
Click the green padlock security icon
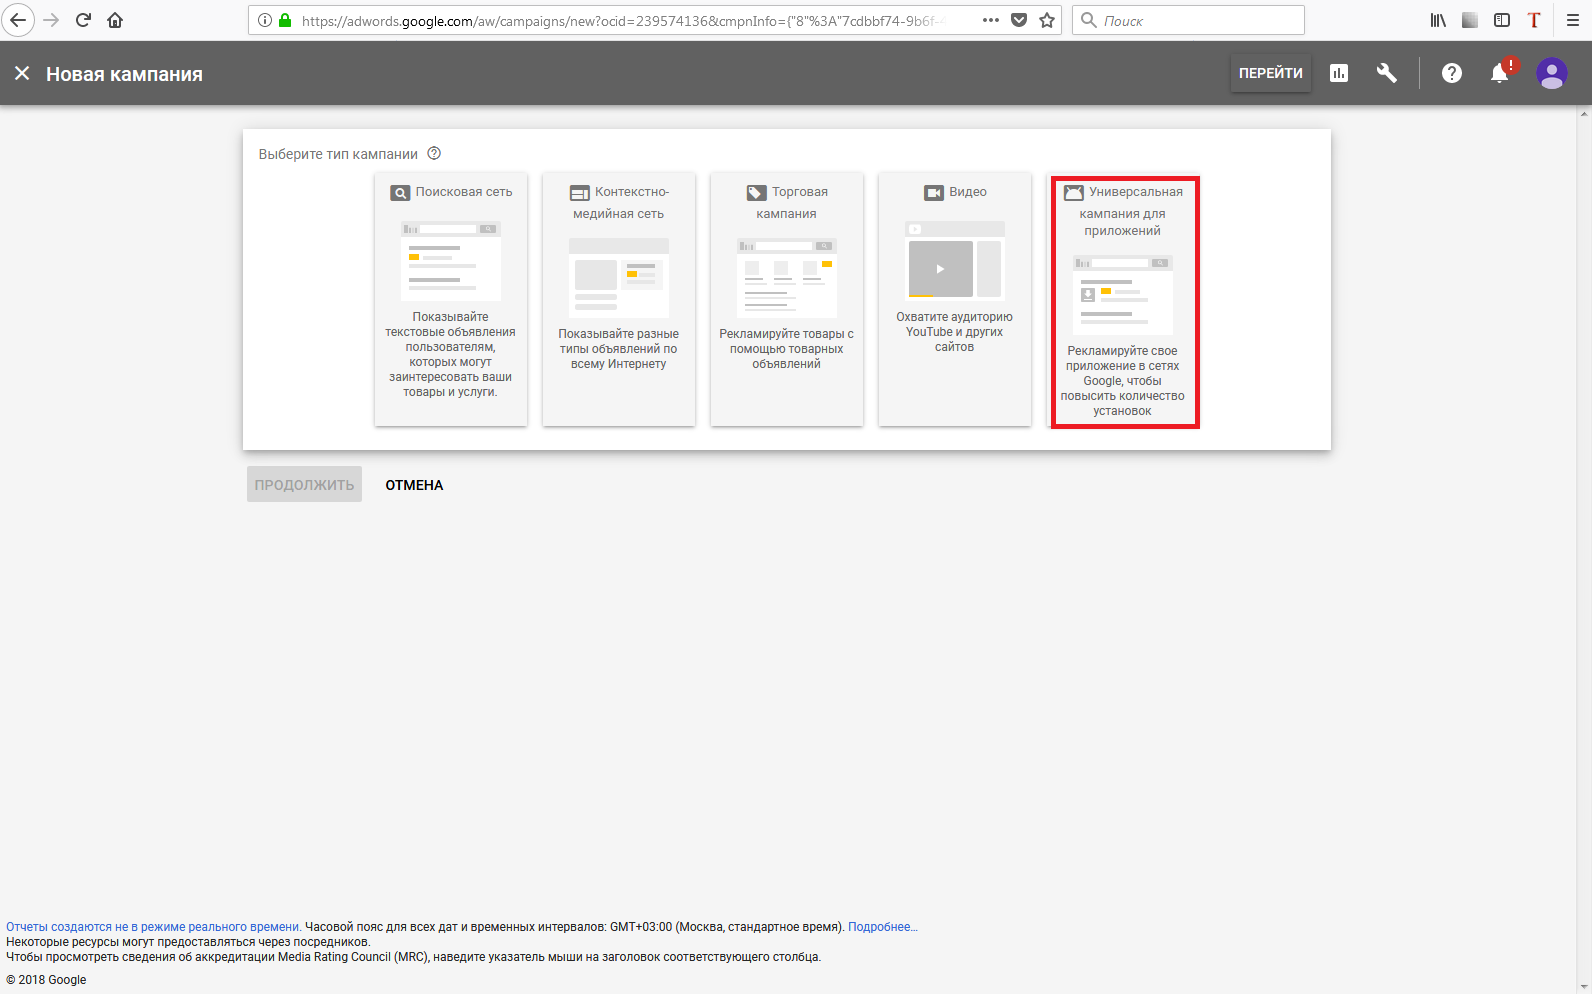(285, 20)
